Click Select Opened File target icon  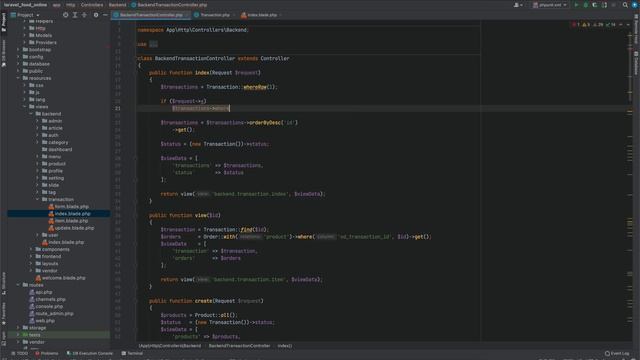click(65, 15)
